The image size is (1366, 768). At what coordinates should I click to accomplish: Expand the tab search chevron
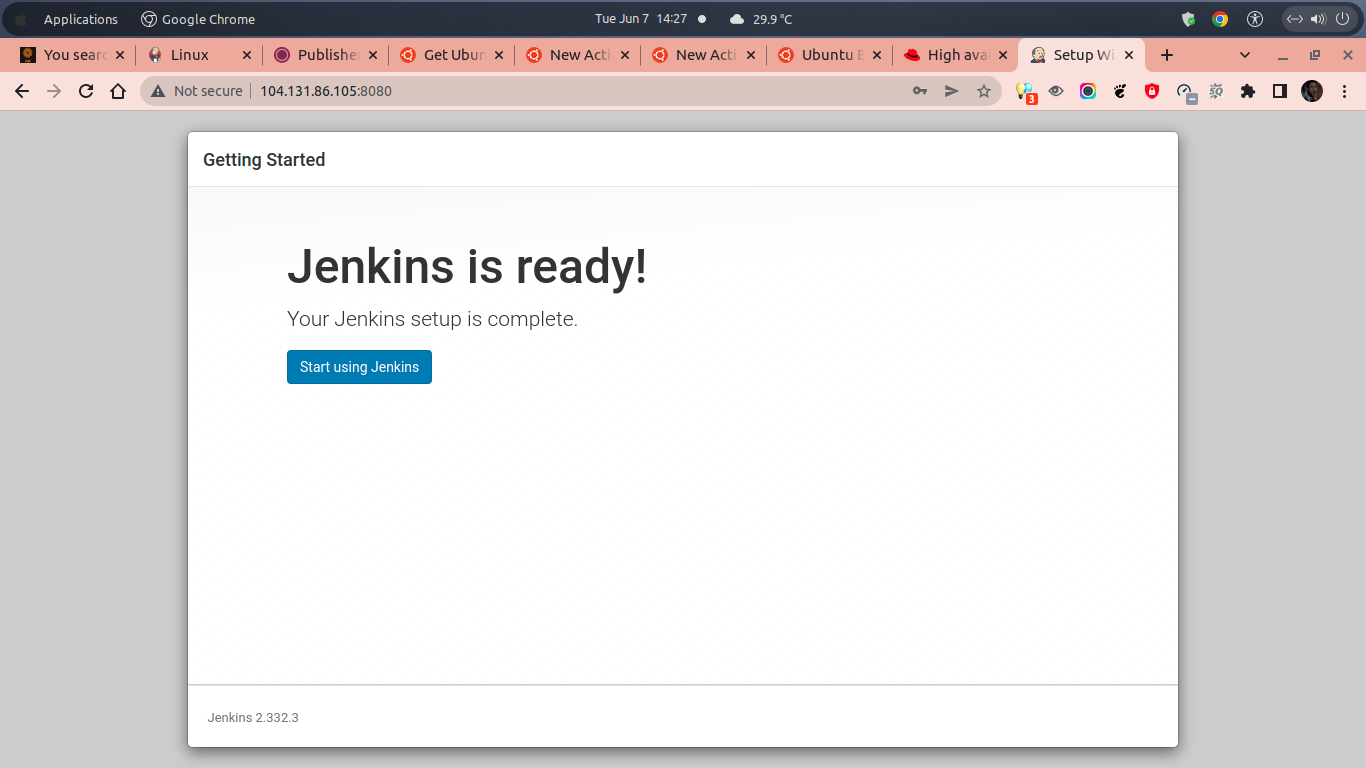1245,55
